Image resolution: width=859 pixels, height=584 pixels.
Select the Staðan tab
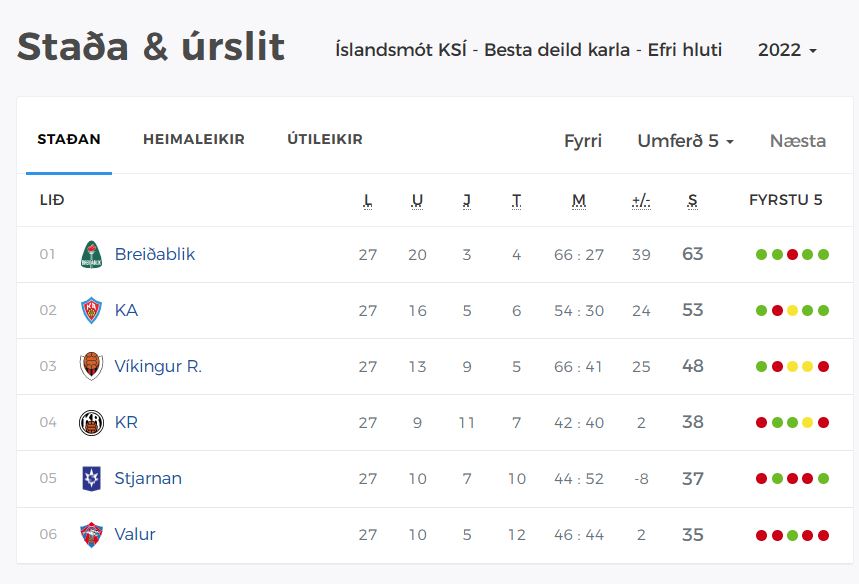tap(69, 140)
